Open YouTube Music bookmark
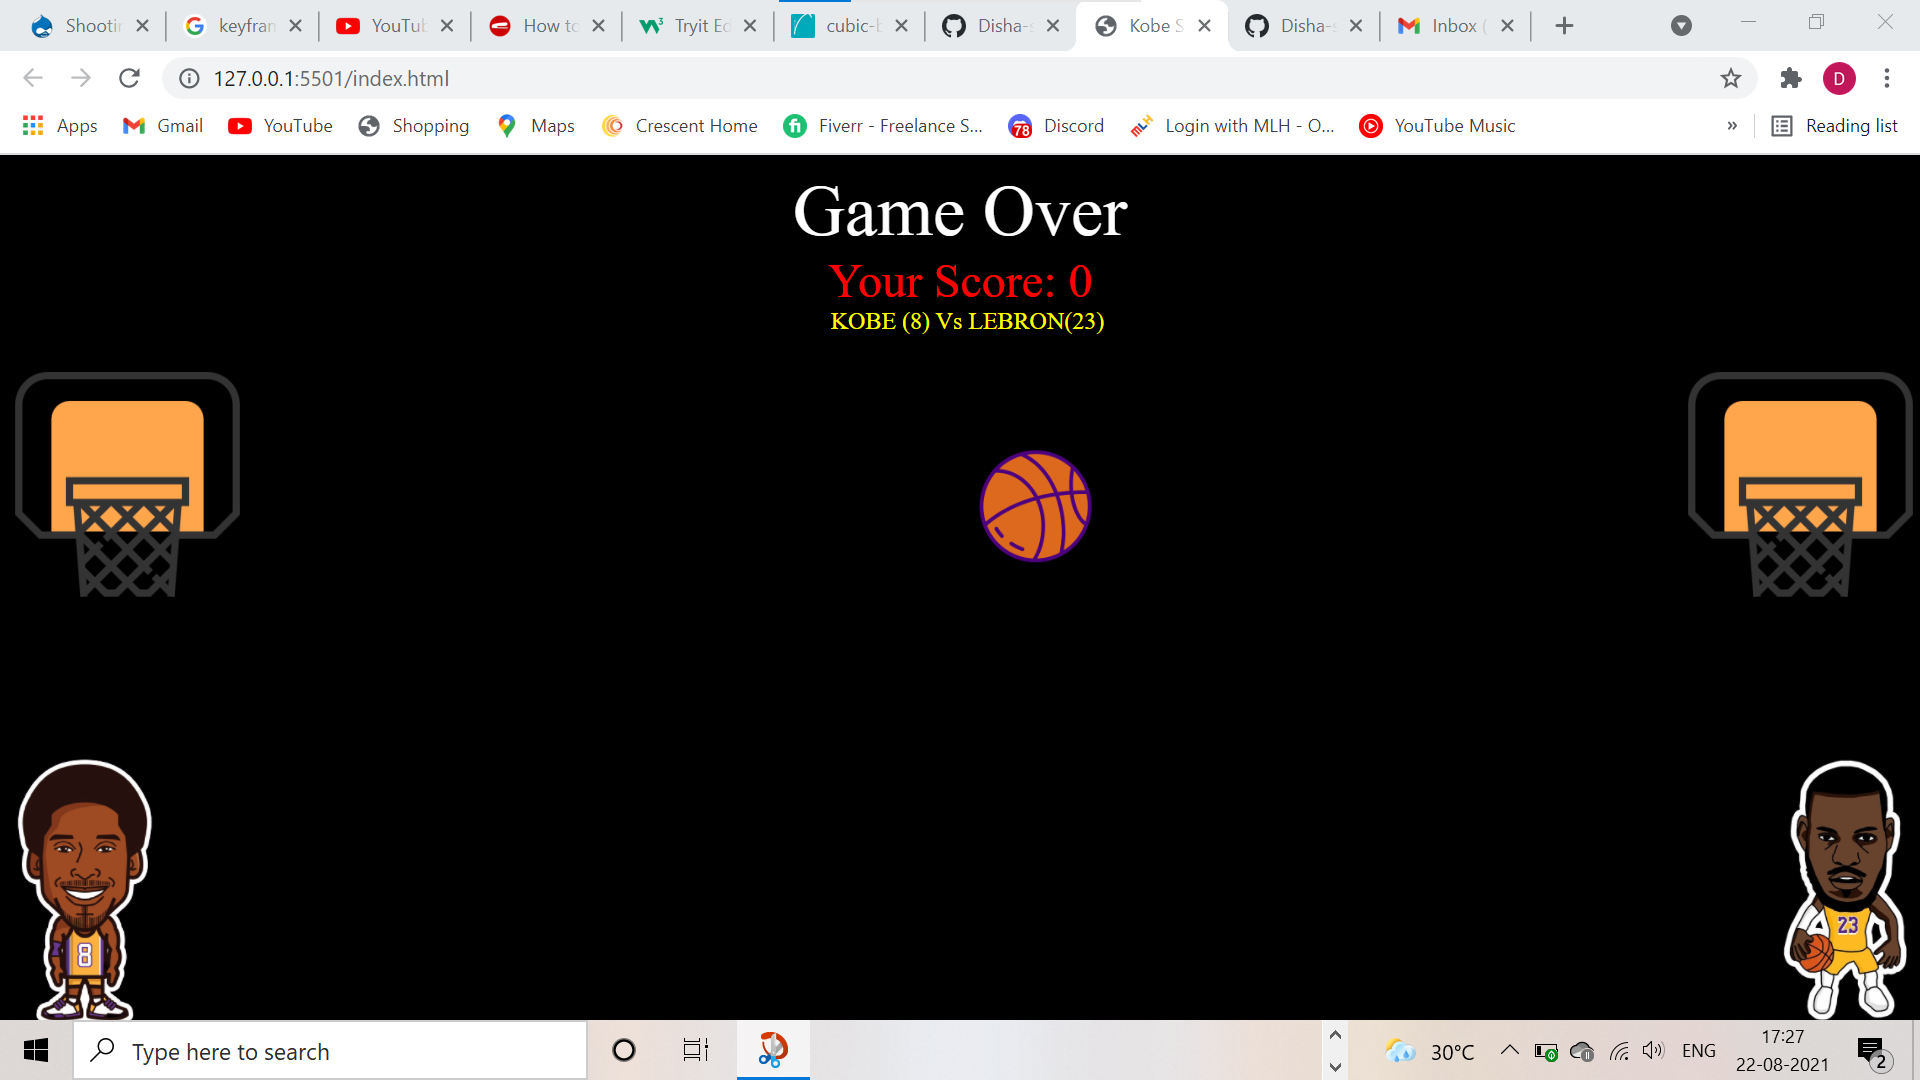The width and height of the screenshot is (1920, 1080). [1437, 126]
